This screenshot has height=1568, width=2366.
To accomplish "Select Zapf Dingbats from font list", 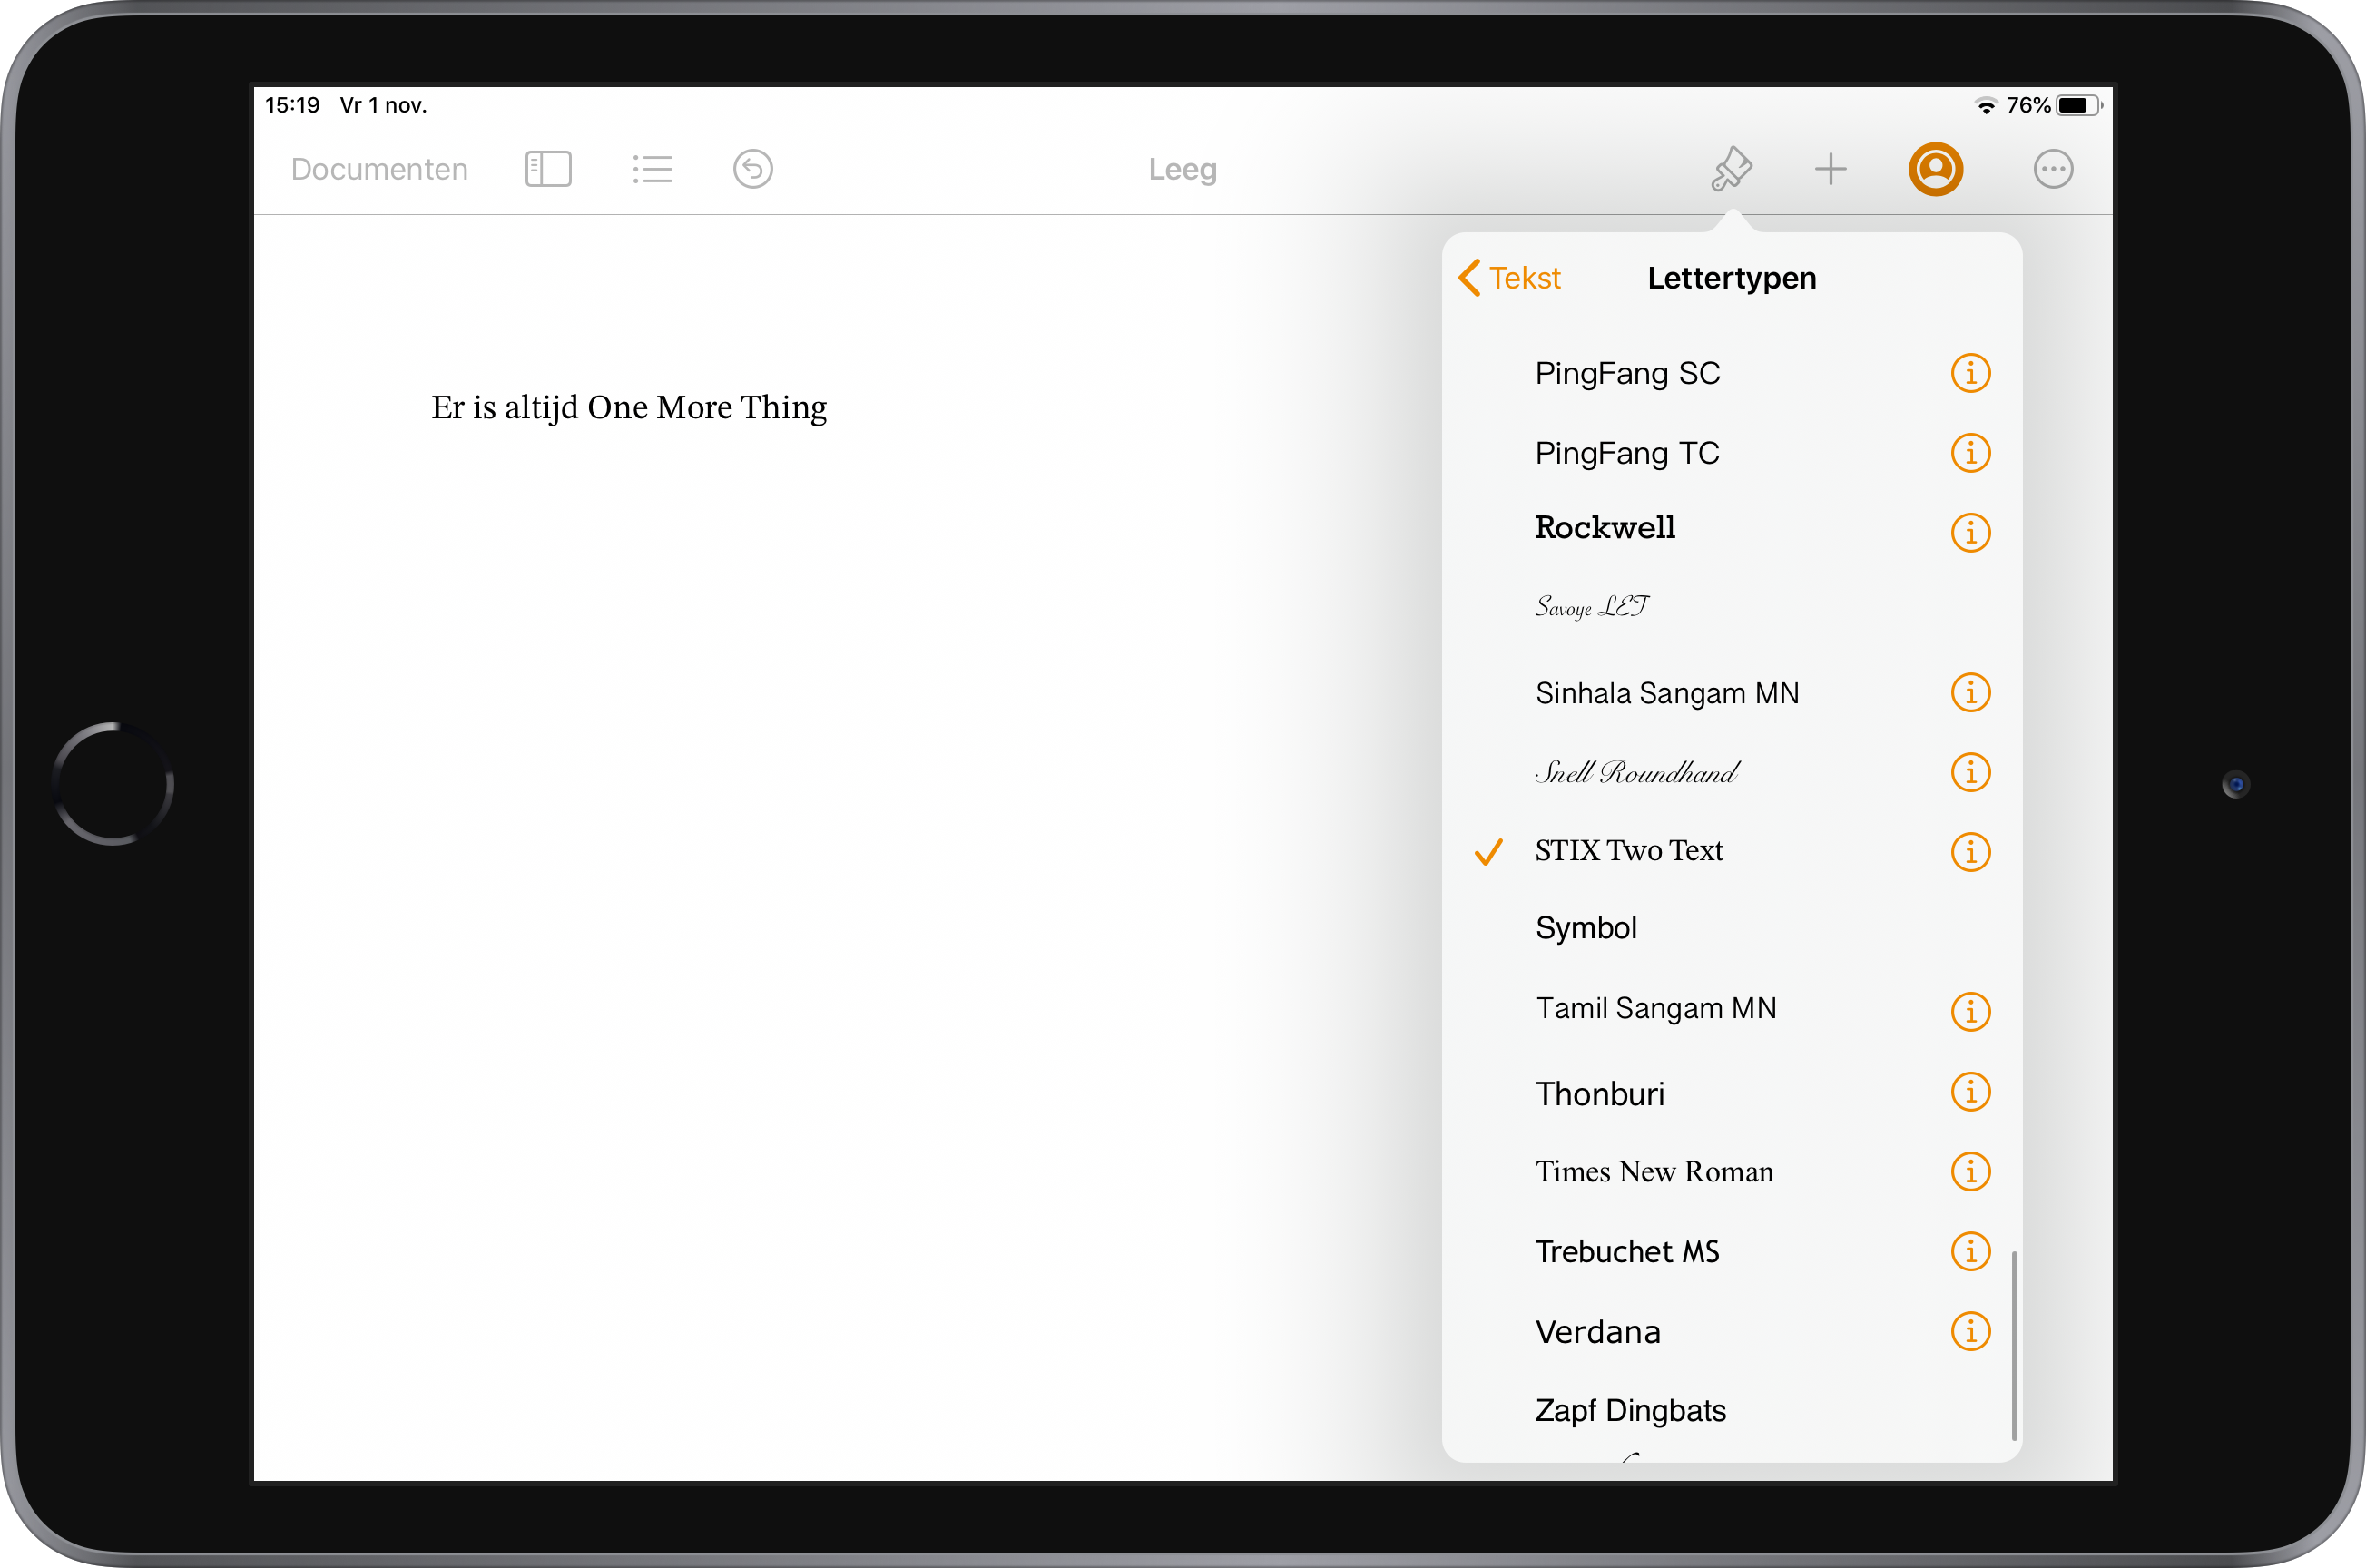I will point(1630,1410).
